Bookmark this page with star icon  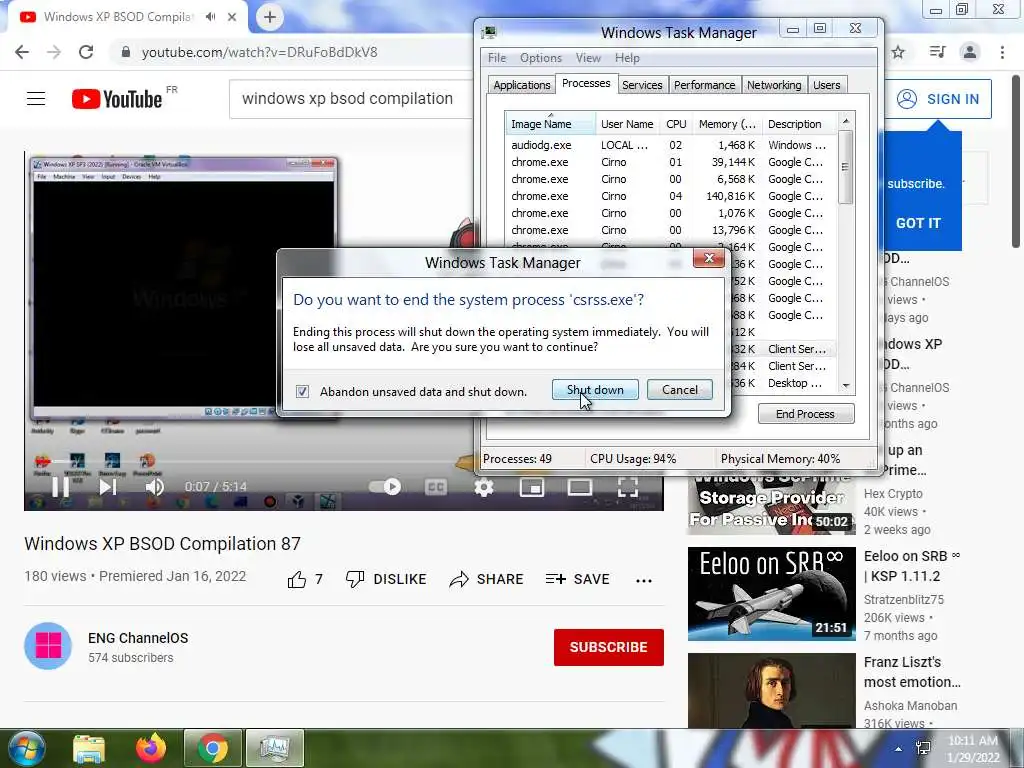point(899,52)
